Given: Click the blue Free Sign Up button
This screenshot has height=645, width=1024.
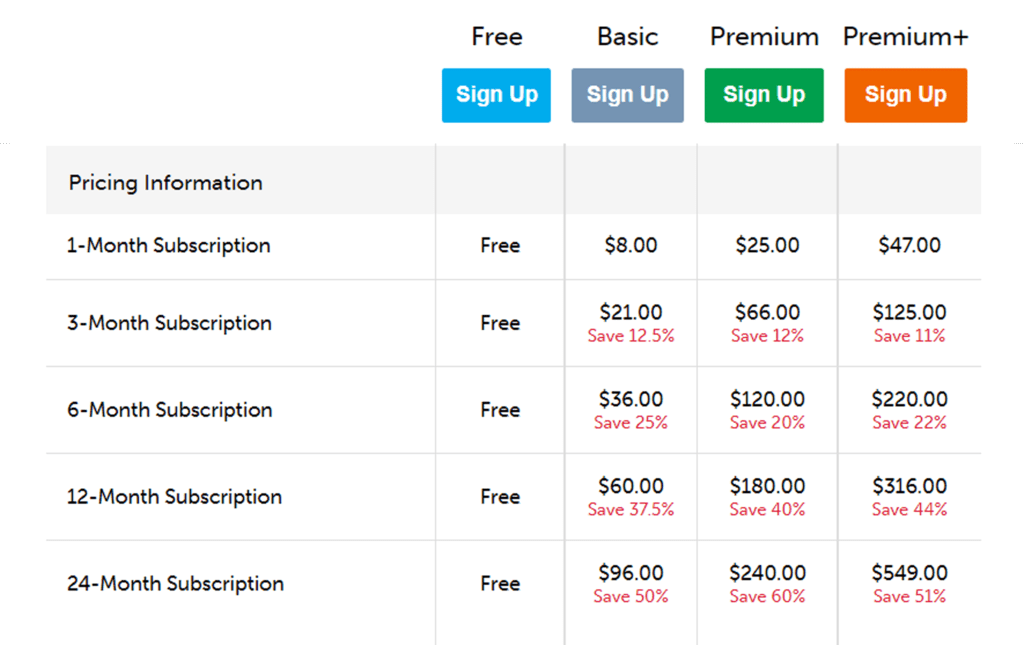Looking at the screenshot, I should [496, 94].
